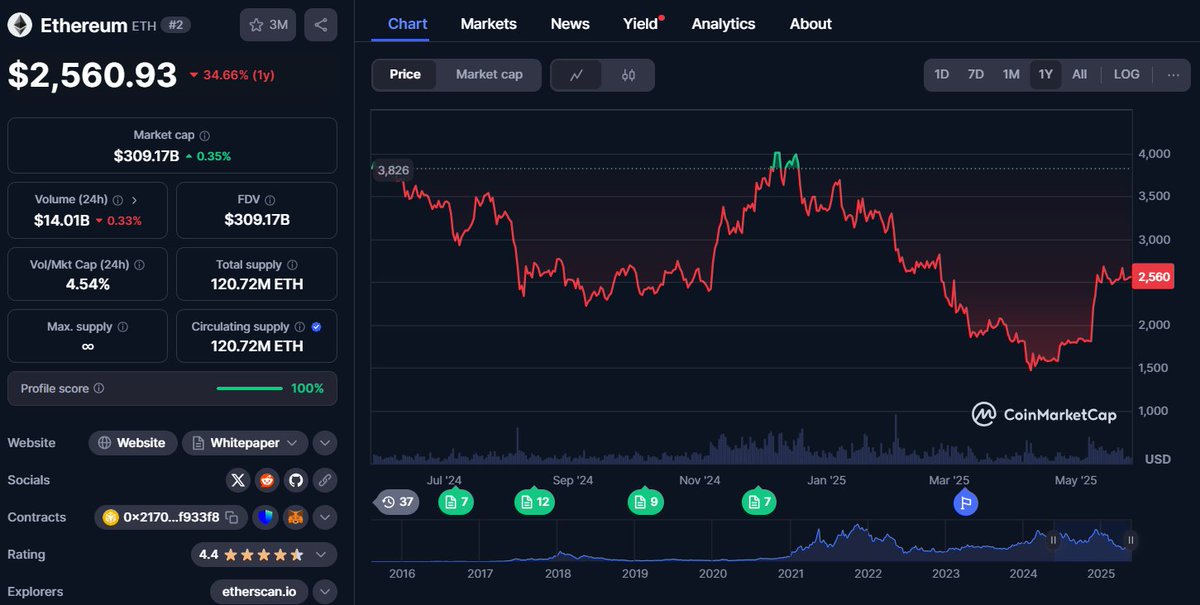Open the Markets tab
1200x605 pixels.
tap(489, 23)
